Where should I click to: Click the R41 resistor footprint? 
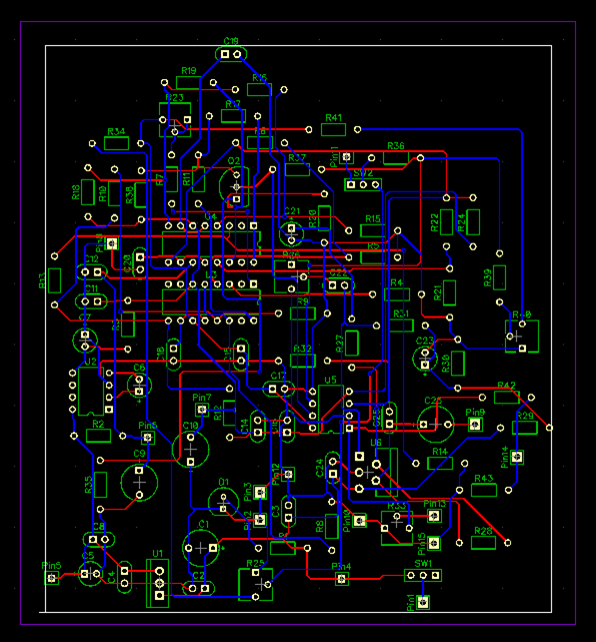click(333, 130)
